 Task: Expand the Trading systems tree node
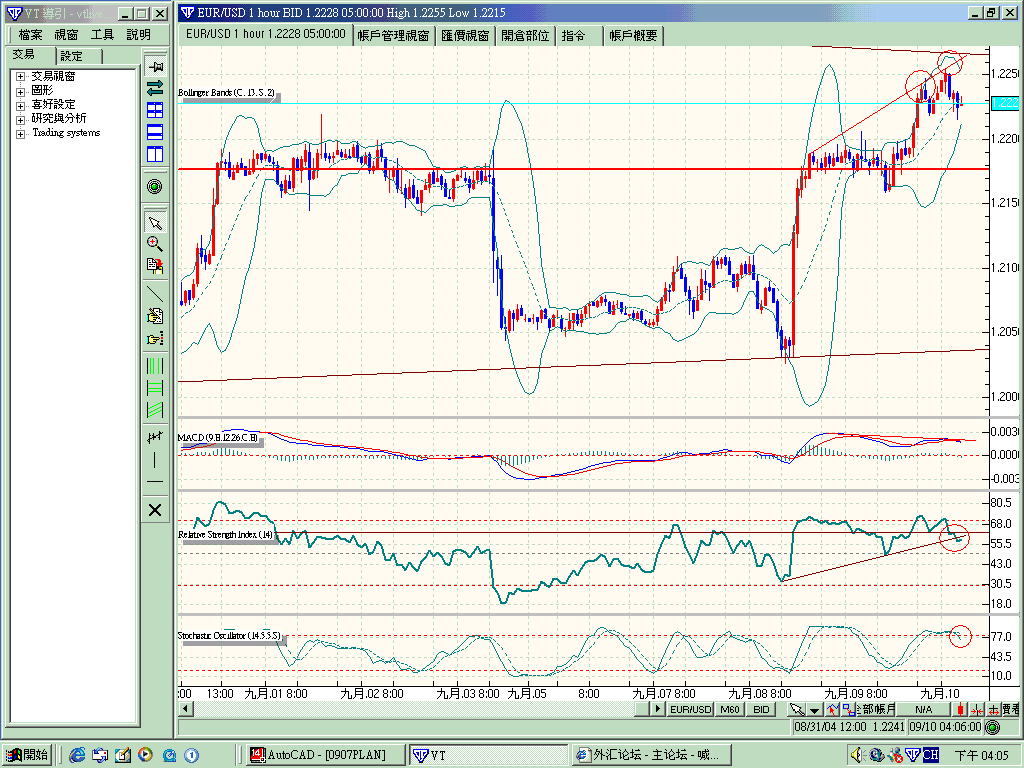(20, 133)
